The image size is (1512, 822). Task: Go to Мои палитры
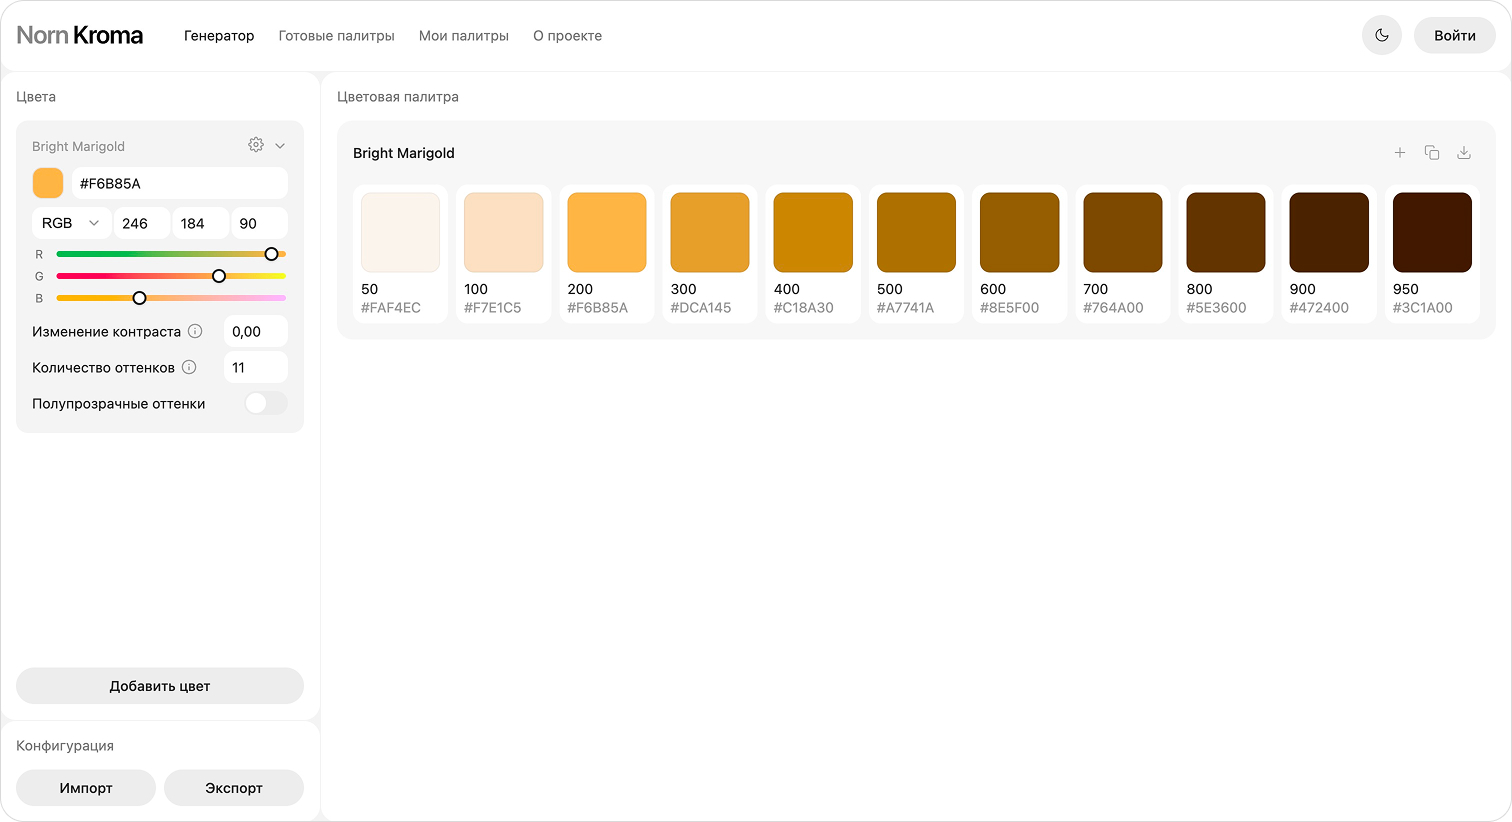(x=464, y=36)
